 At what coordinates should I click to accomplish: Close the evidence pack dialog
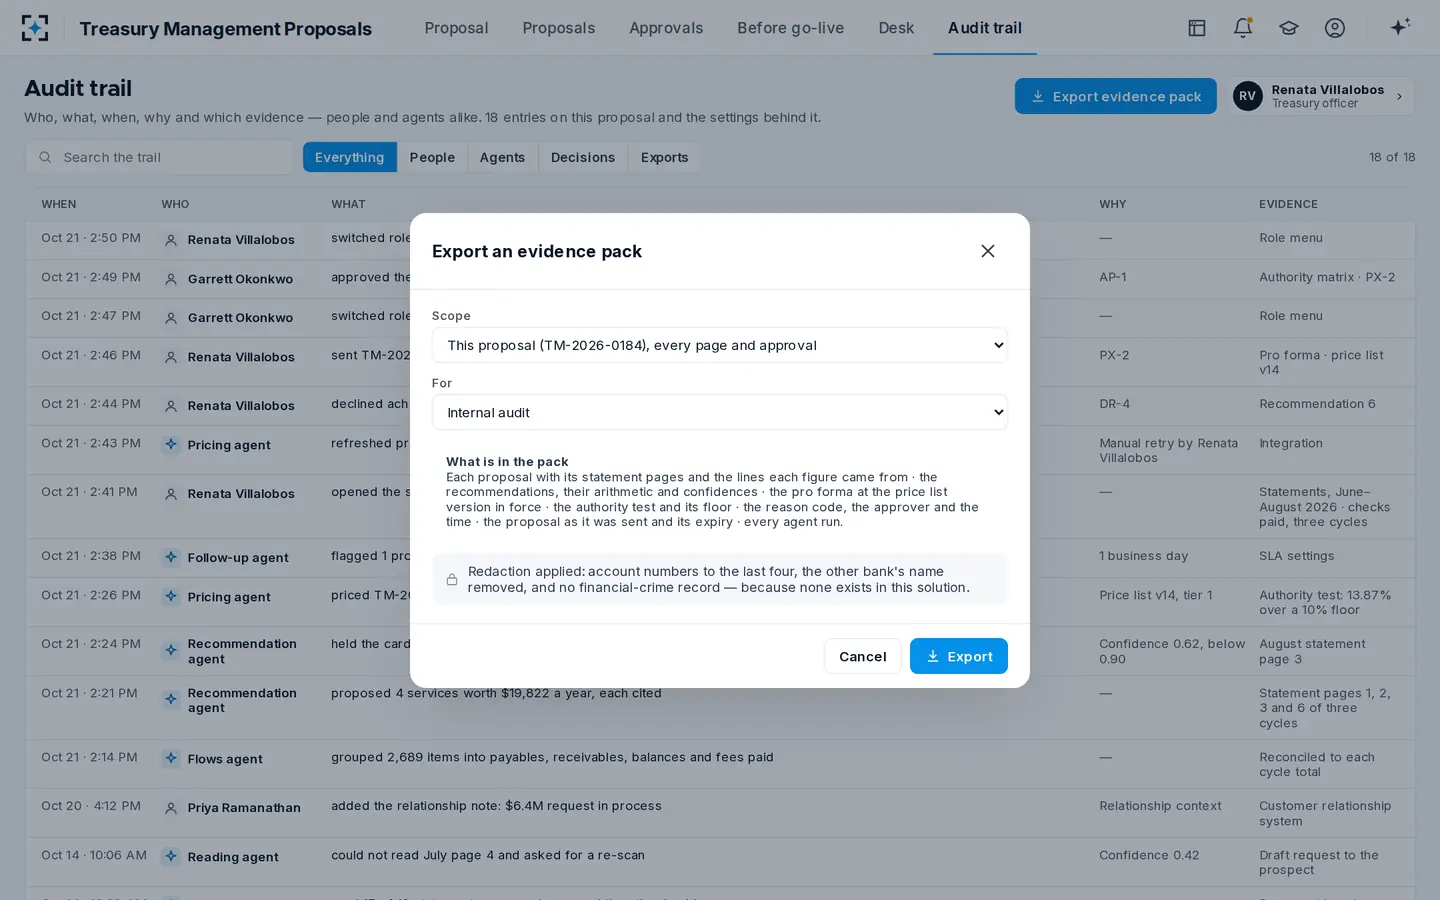pos(987,251)
